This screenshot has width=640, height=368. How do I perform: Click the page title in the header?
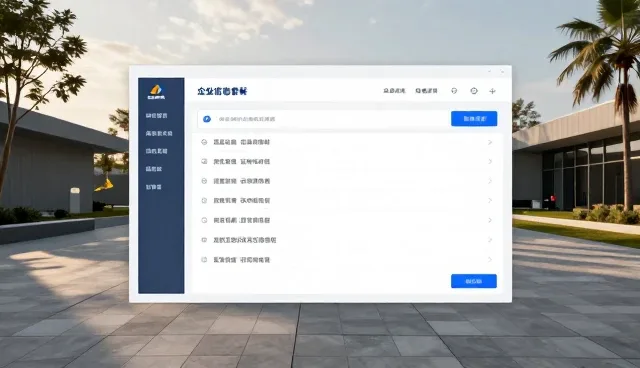222,91
